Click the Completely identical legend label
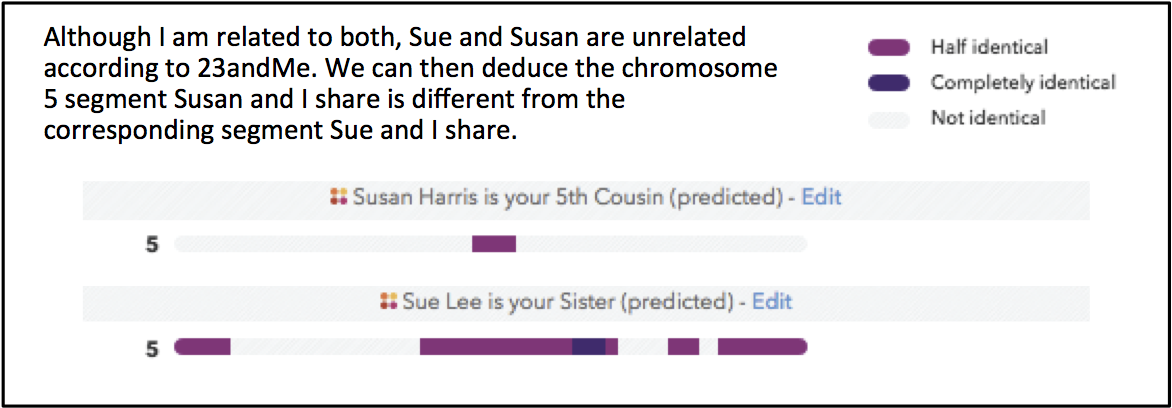The height and width of the screenshot is (408, 1172). point(1023,82)
